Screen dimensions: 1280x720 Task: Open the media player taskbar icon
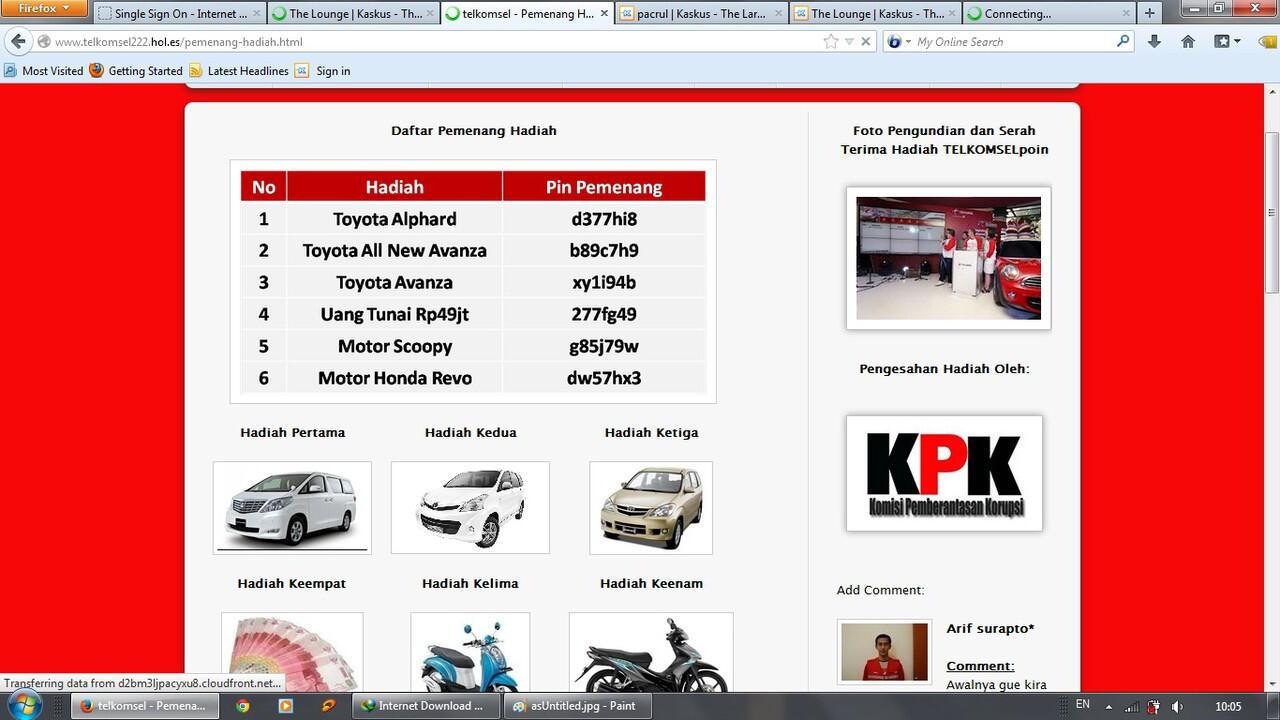tap(285, 706)
